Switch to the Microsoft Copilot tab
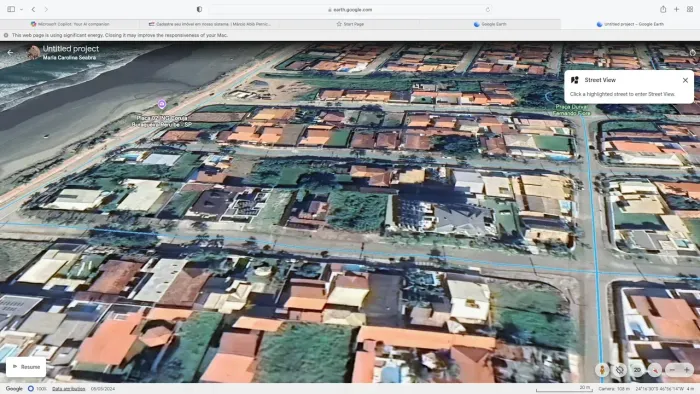The width and height of the screenshot is (700, 394). click(x=70, y=24)
